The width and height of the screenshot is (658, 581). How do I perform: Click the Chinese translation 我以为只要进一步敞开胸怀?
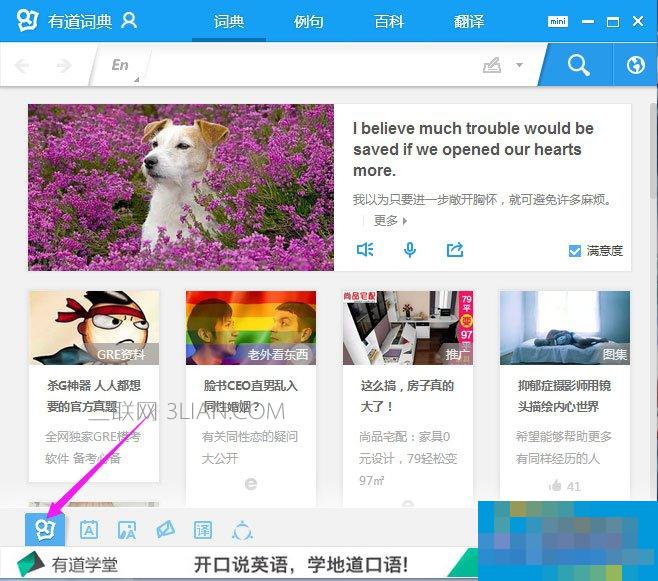point(482,199)
